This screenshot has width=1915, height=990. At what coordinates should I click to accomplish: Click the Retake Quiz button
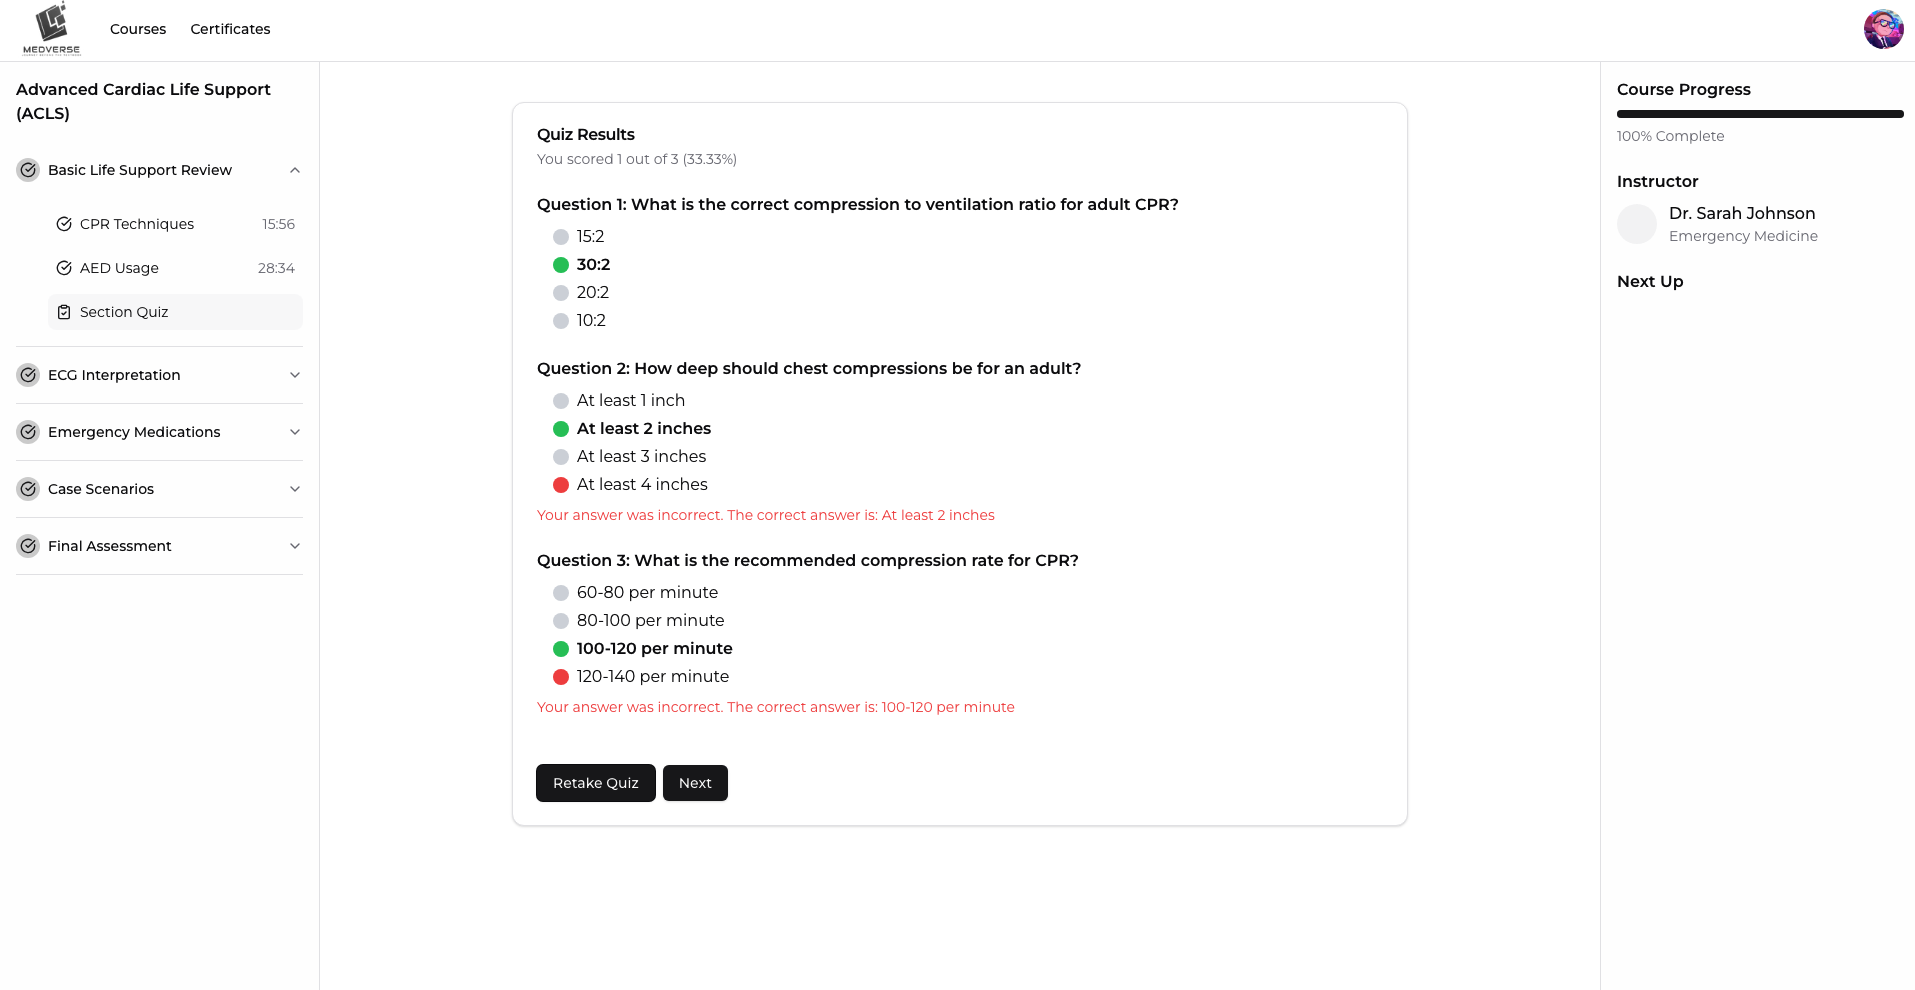point(595,783)
